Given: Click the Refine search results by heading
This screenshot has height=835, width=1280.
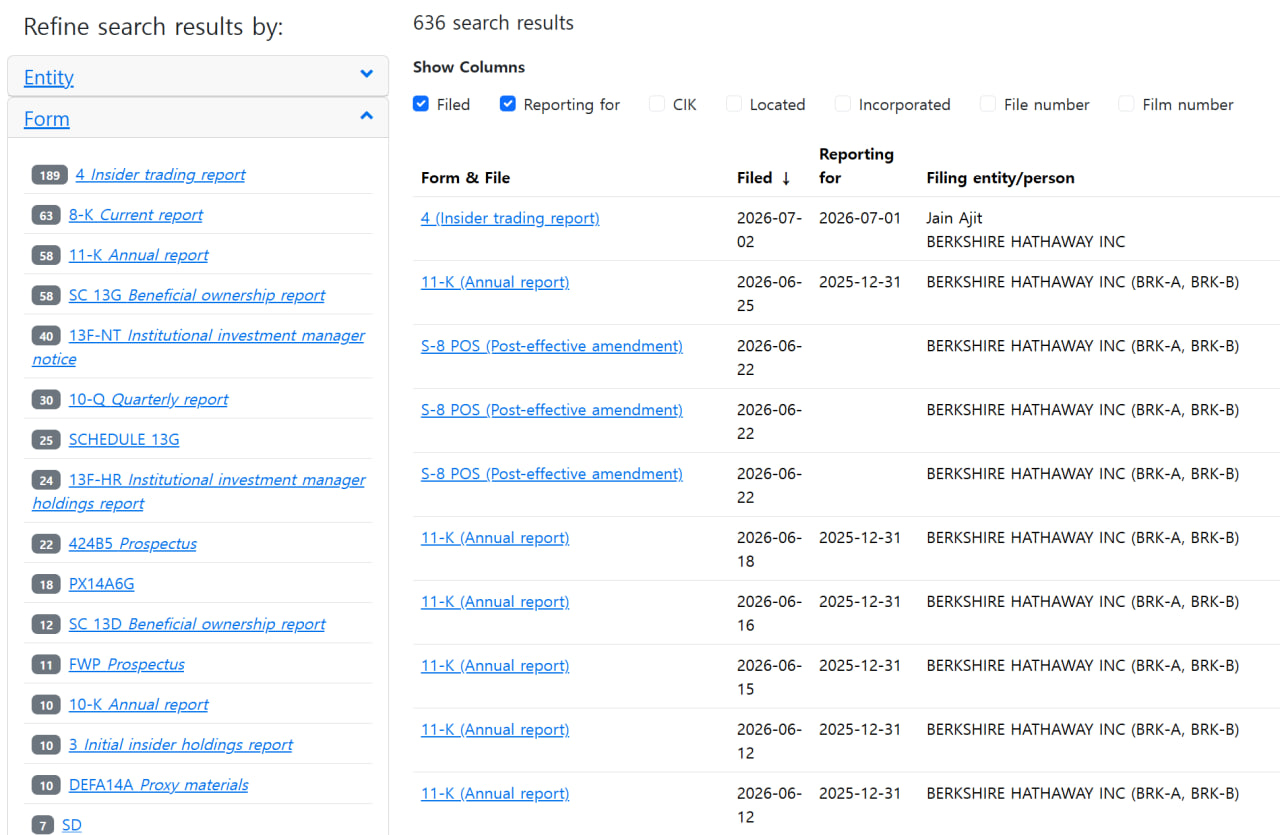Looking at the screenshot, I should 153,27.
